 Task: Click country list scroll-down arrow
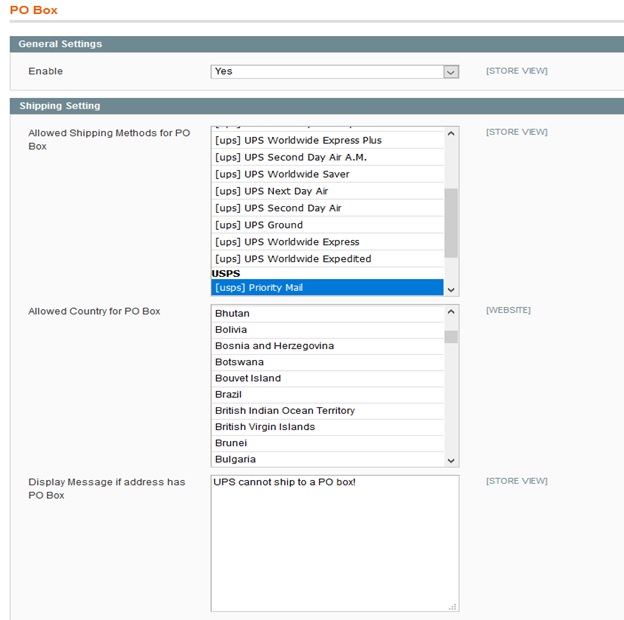point(451,461)
